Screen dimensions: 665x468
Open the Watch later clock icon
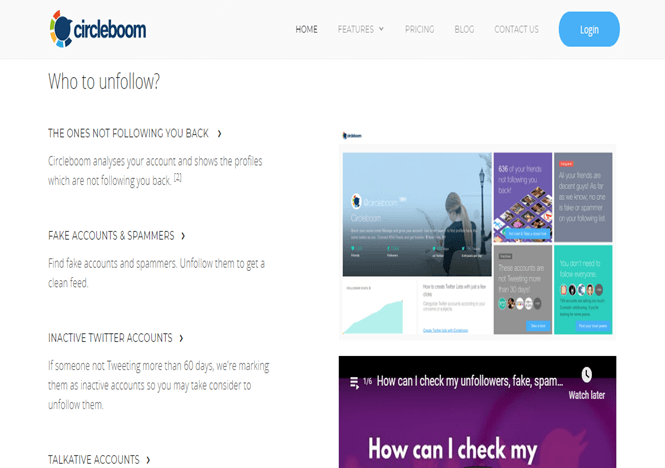pyautogui.click(x=587, y=375)
